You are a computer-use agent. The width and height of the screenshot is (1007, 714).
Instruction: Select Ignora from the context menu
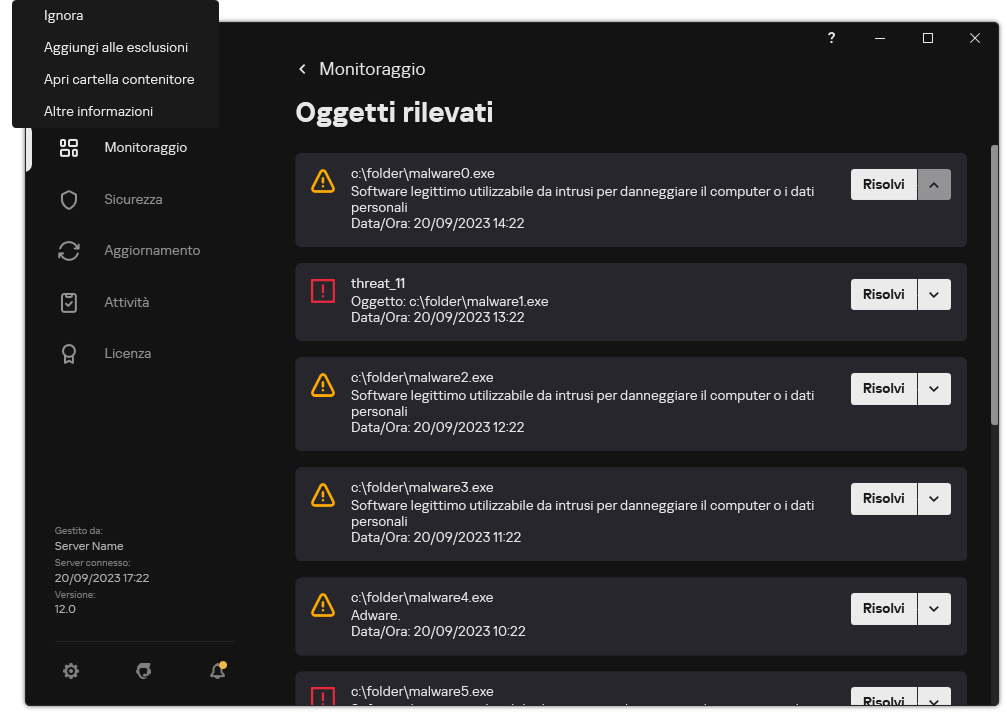(x=63, y=15)
